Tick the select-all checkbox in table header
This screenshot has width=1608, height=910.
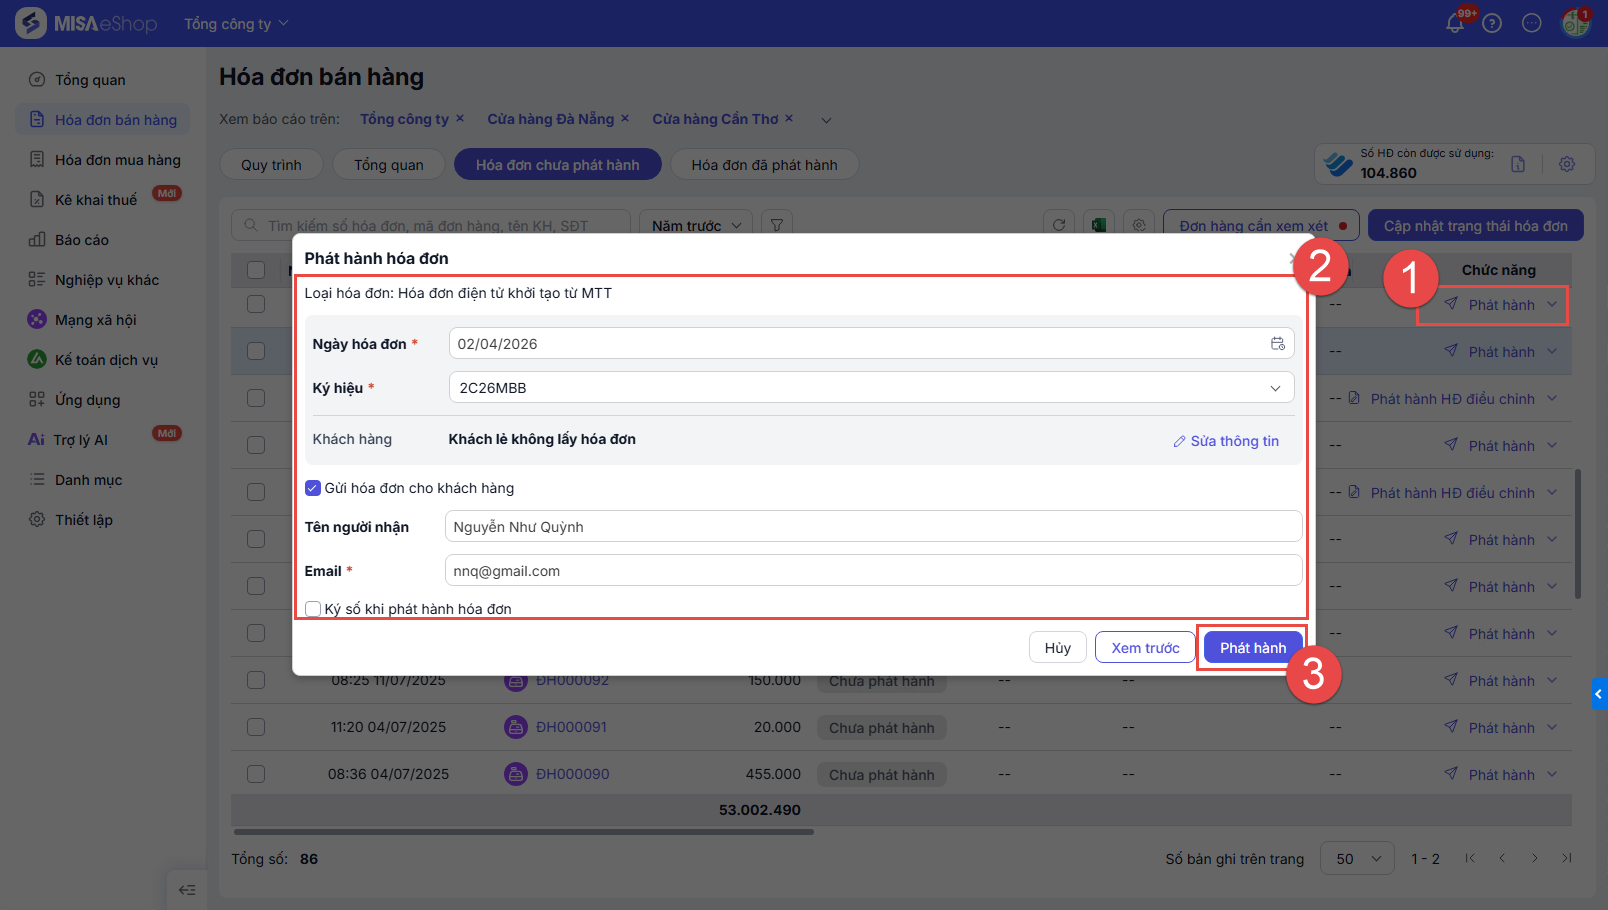[x=256, y=270]
